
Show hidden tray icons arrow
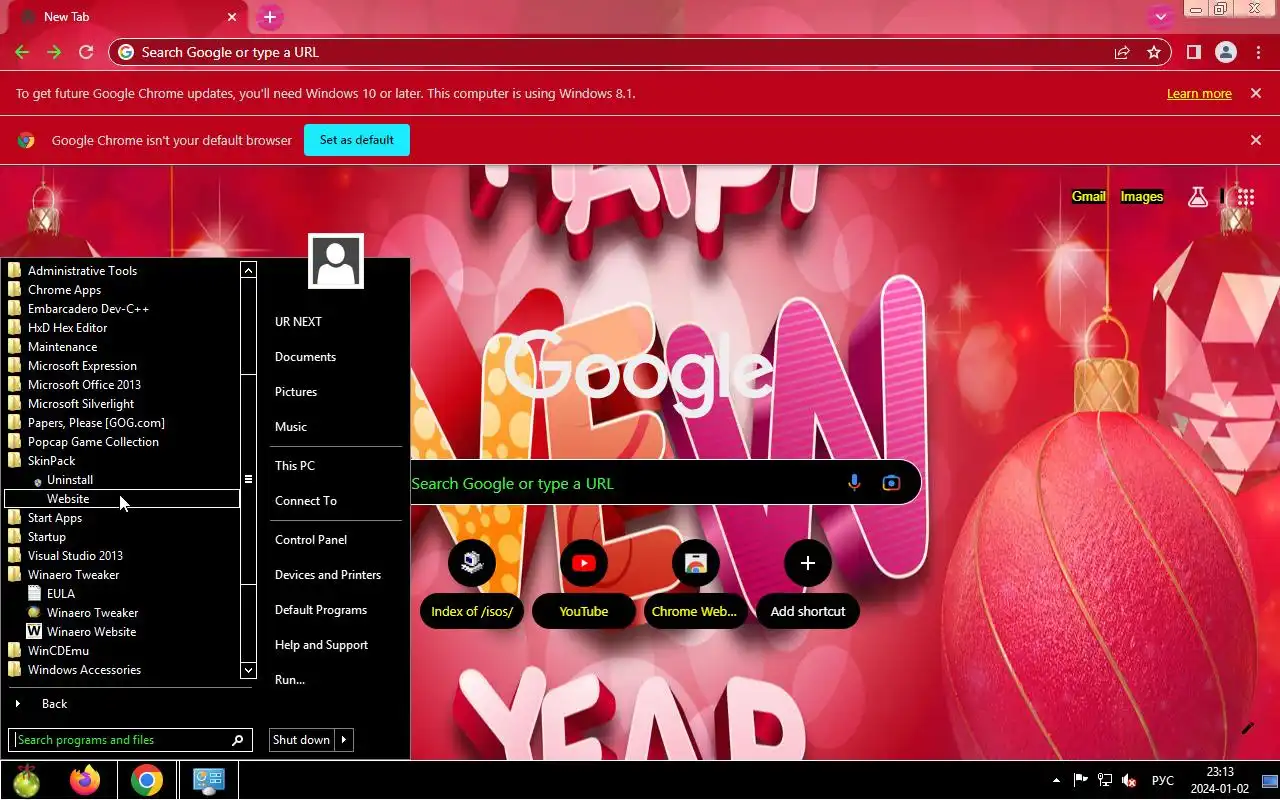pyautogui.click(x=1057, y=780)
